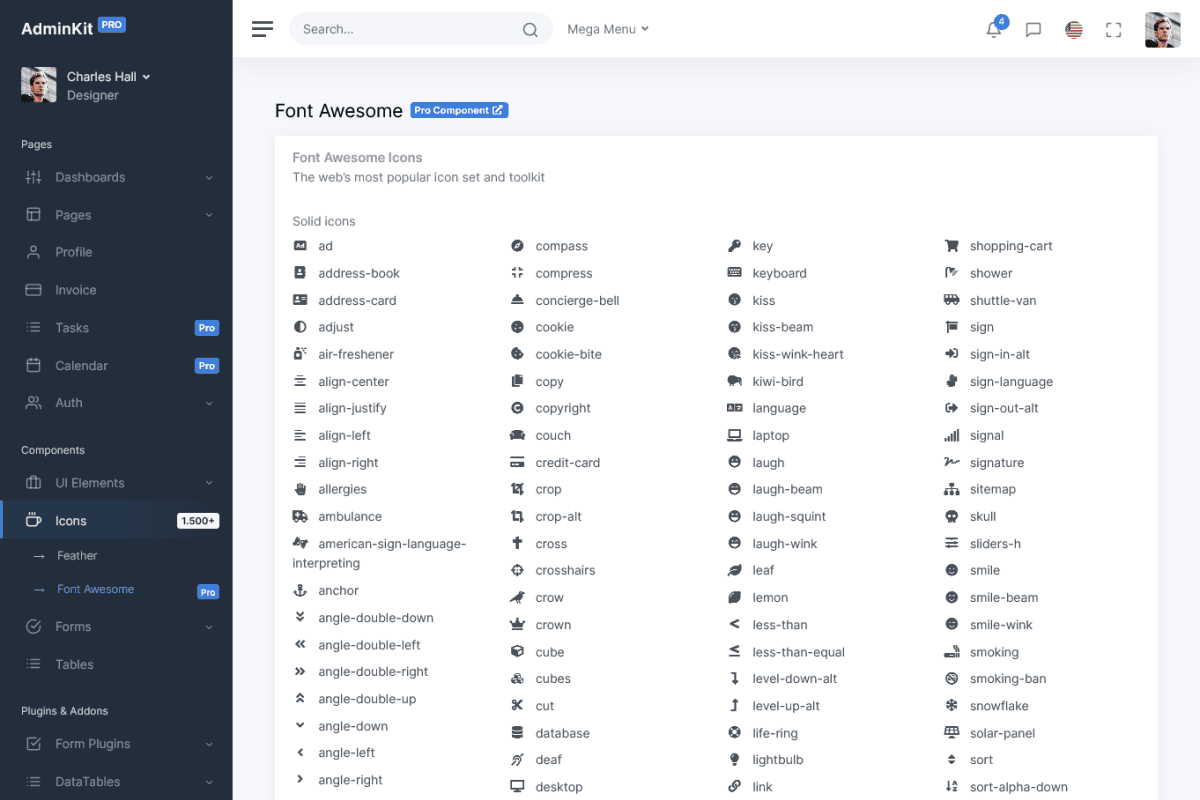The height and width of the screenshot is (800, 1200).
Task: Select the Feather icons submenu item
Action: click(116, 556)
